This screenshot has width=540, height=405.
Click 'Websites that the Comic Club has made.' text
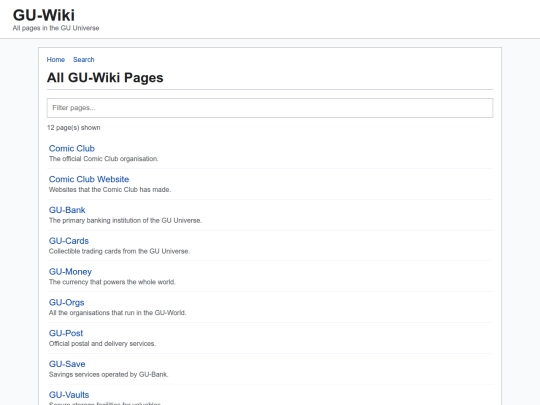[x=110, y=190]
